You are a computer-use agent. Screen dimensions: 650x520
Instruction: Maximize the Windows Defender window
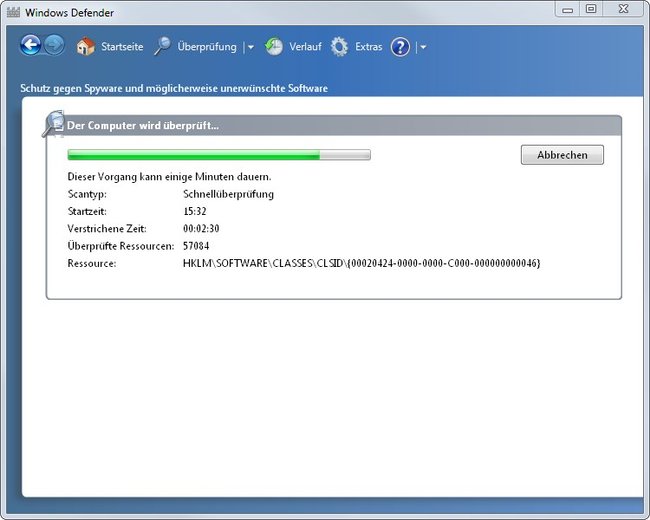(x=591, y=9)
